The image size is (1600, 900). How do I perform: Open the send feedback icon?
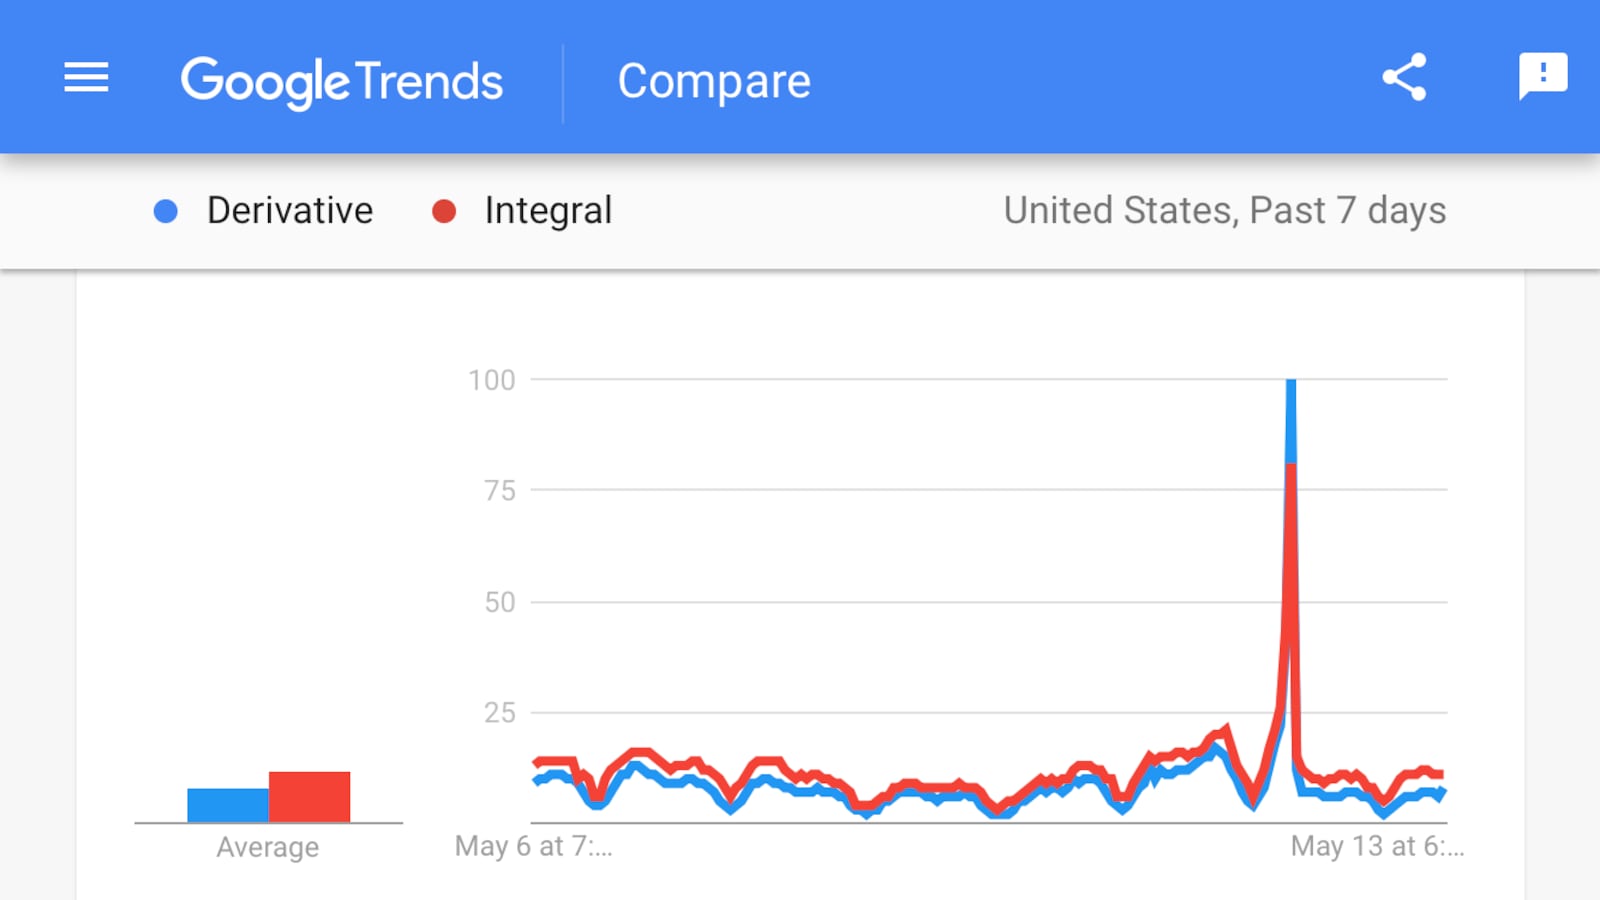pos(1542,77)
